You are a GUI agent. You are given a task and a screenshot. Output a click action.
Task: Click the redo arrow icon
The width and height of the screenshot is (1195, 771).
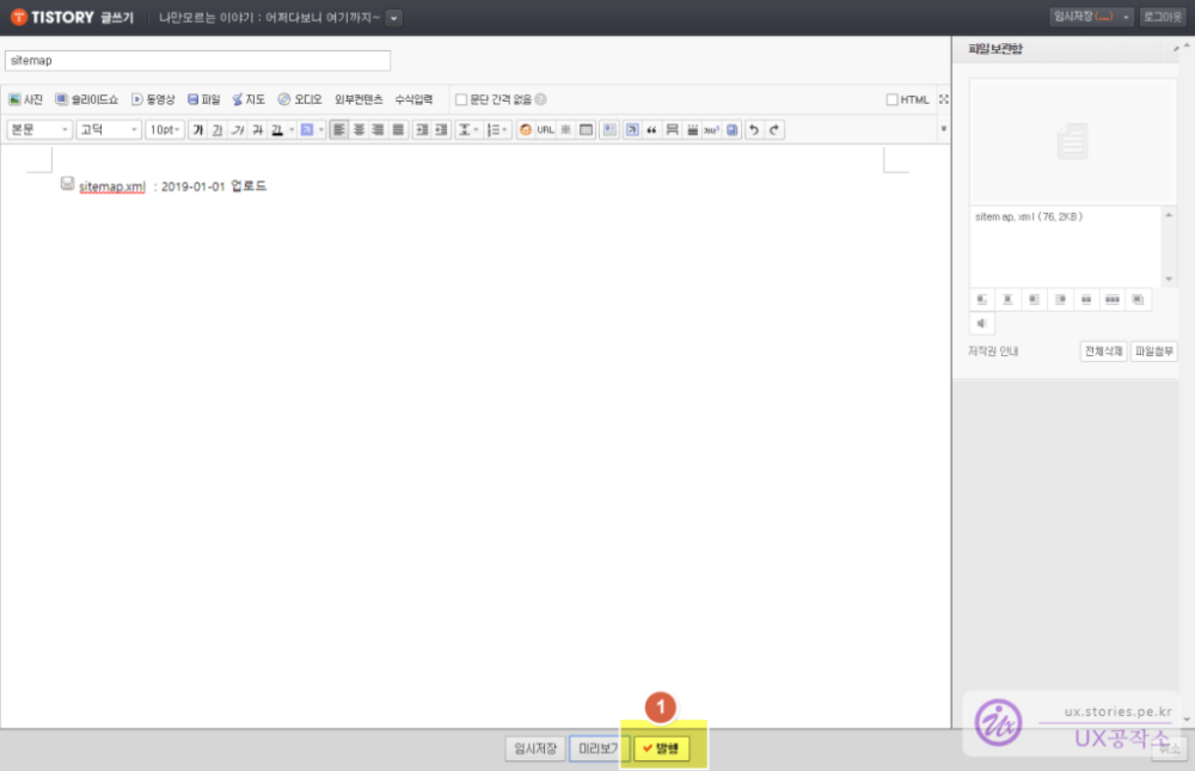point(773,130)
